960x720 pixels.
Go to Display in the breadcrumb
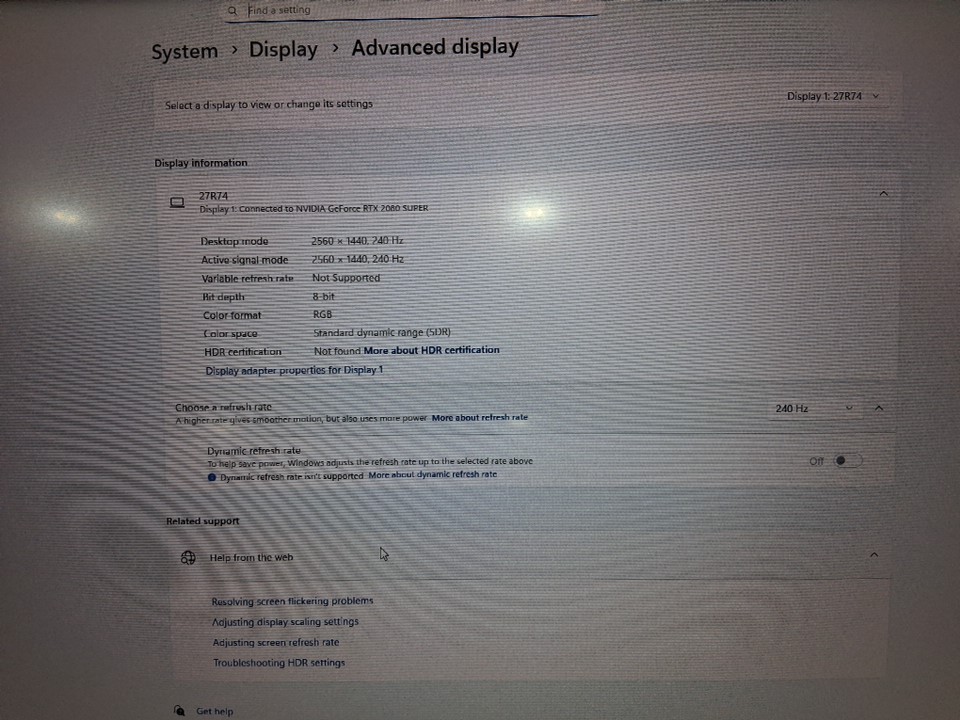[283, 50]
